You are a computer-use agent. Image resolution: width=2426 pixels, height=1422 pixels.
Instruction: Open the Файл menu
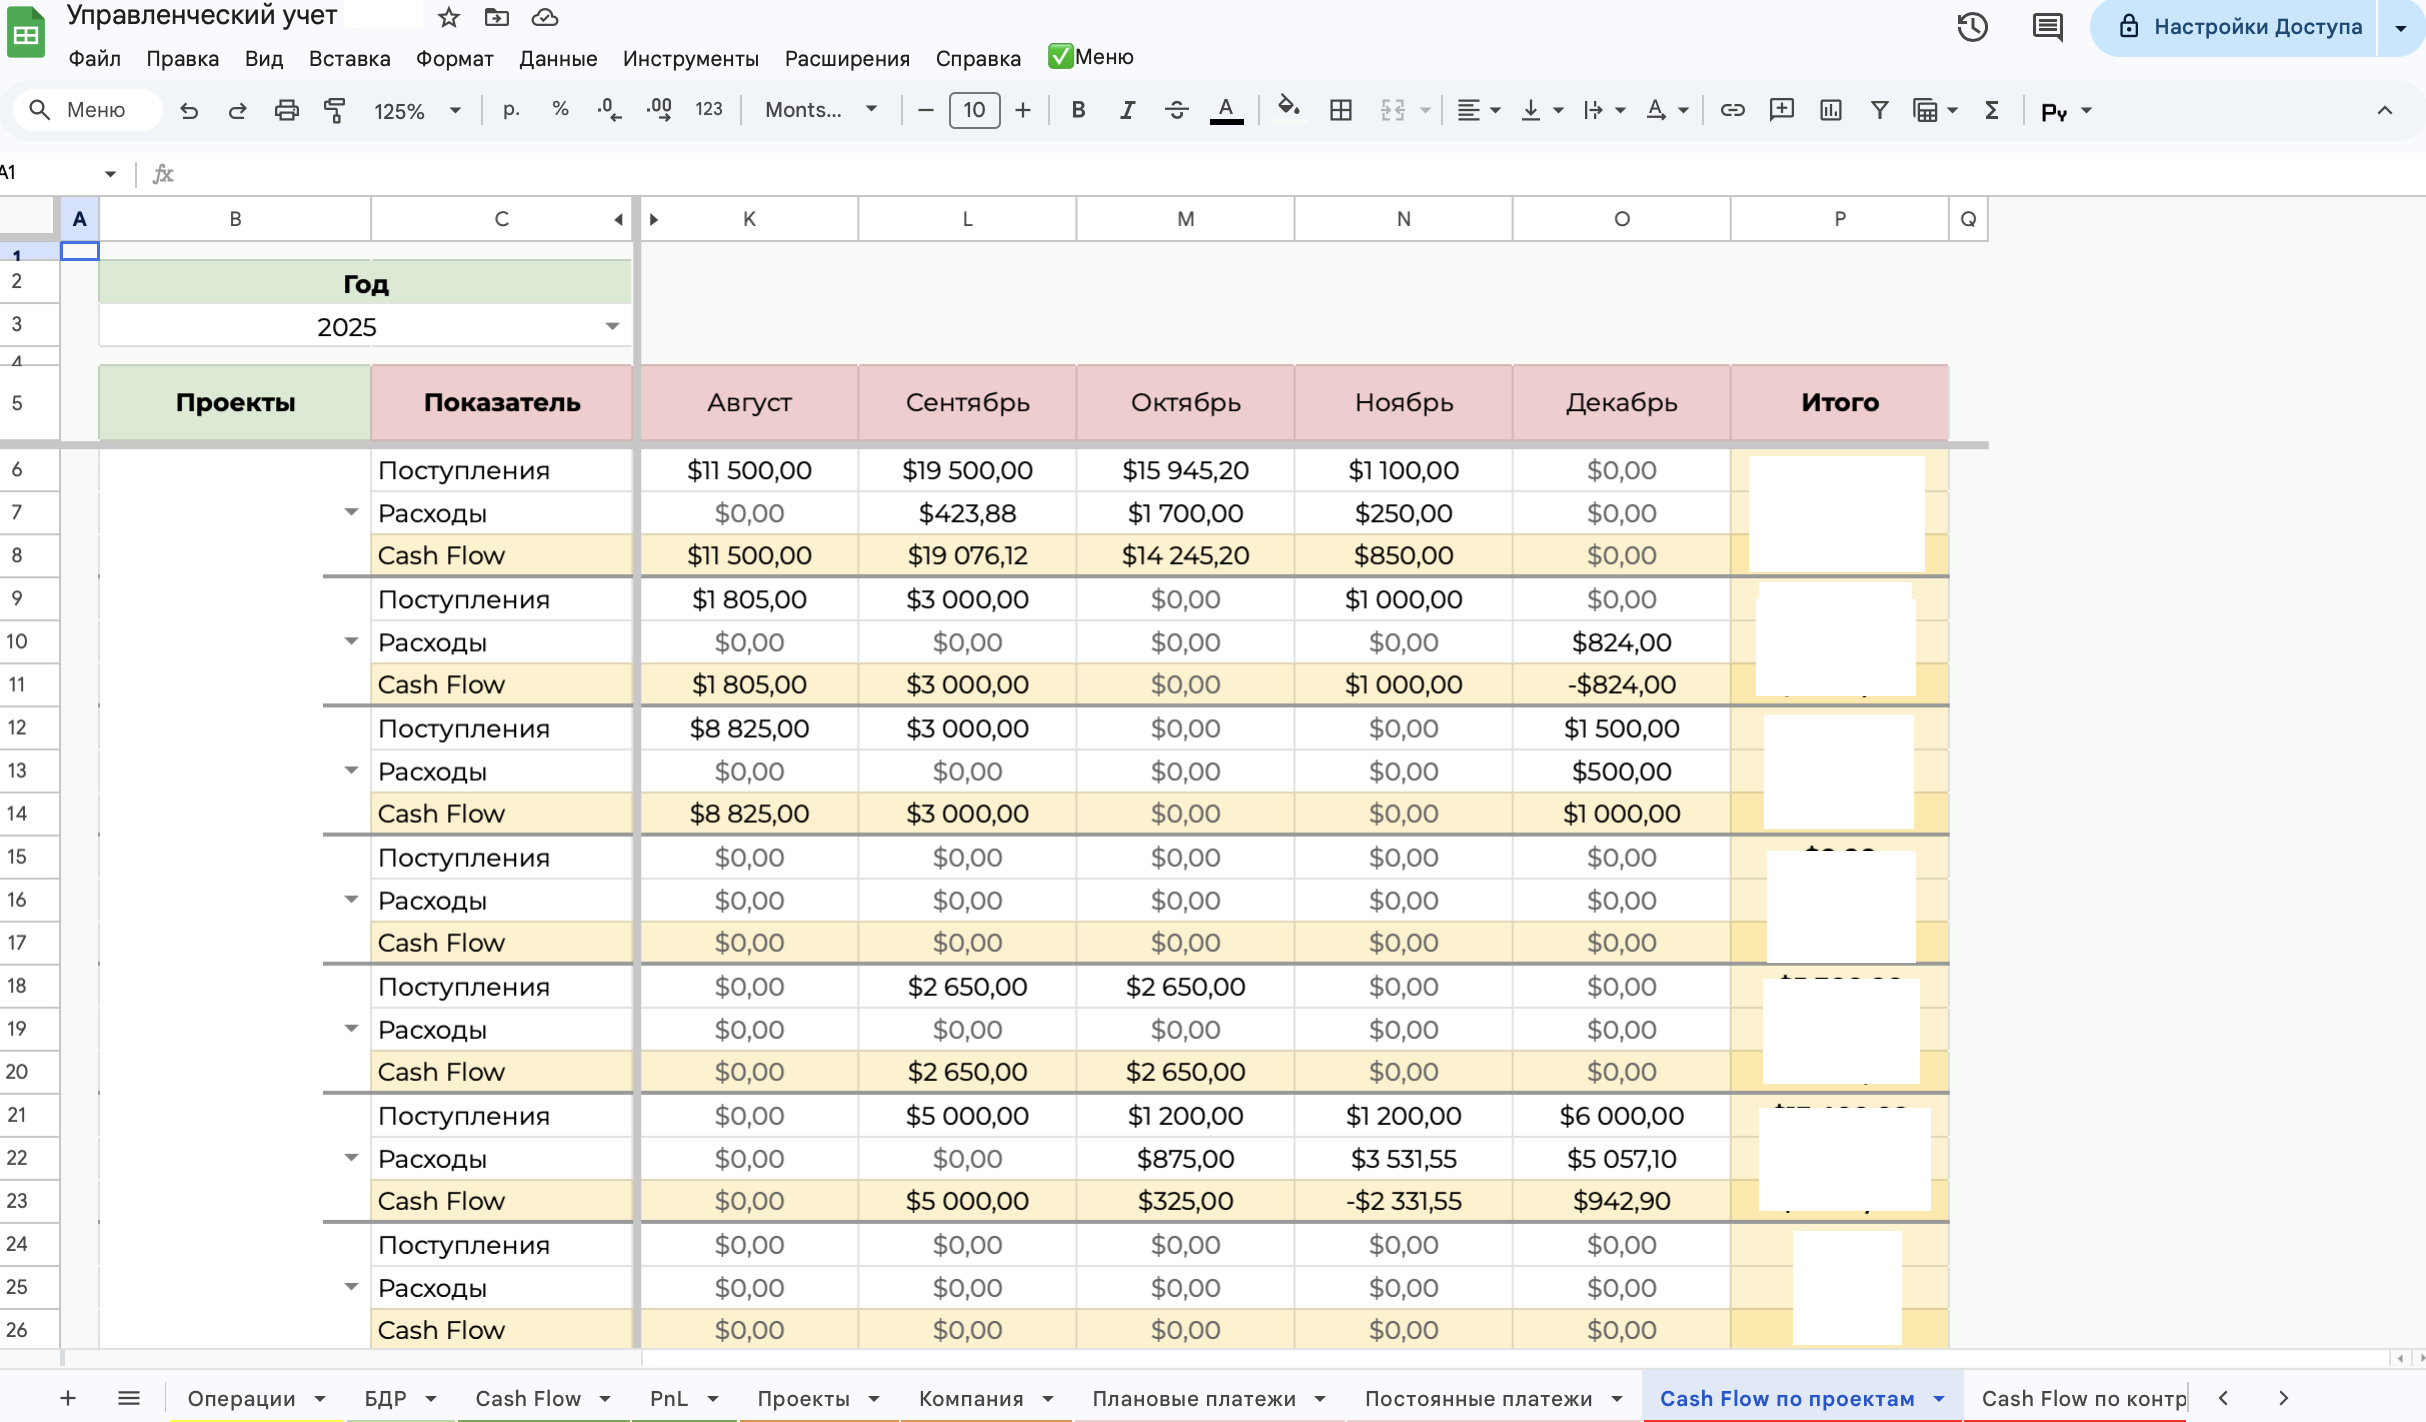[94, 58]
